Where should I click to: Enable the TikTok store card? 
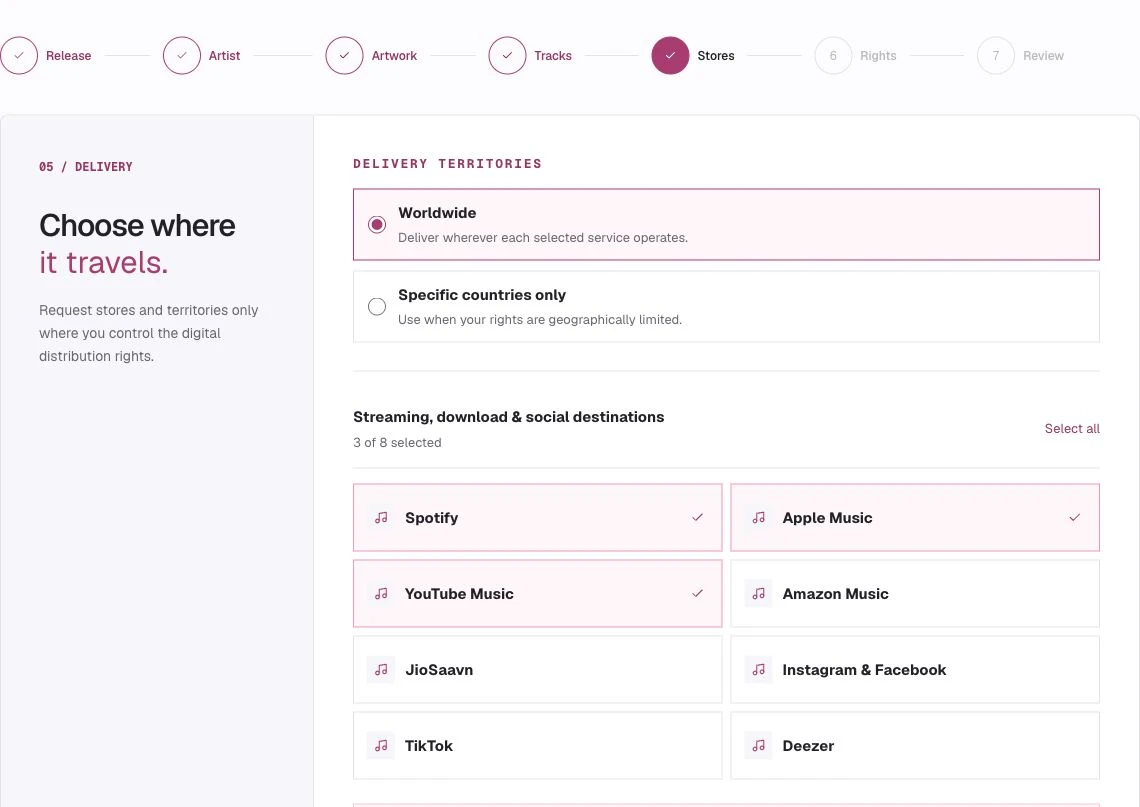537,745
